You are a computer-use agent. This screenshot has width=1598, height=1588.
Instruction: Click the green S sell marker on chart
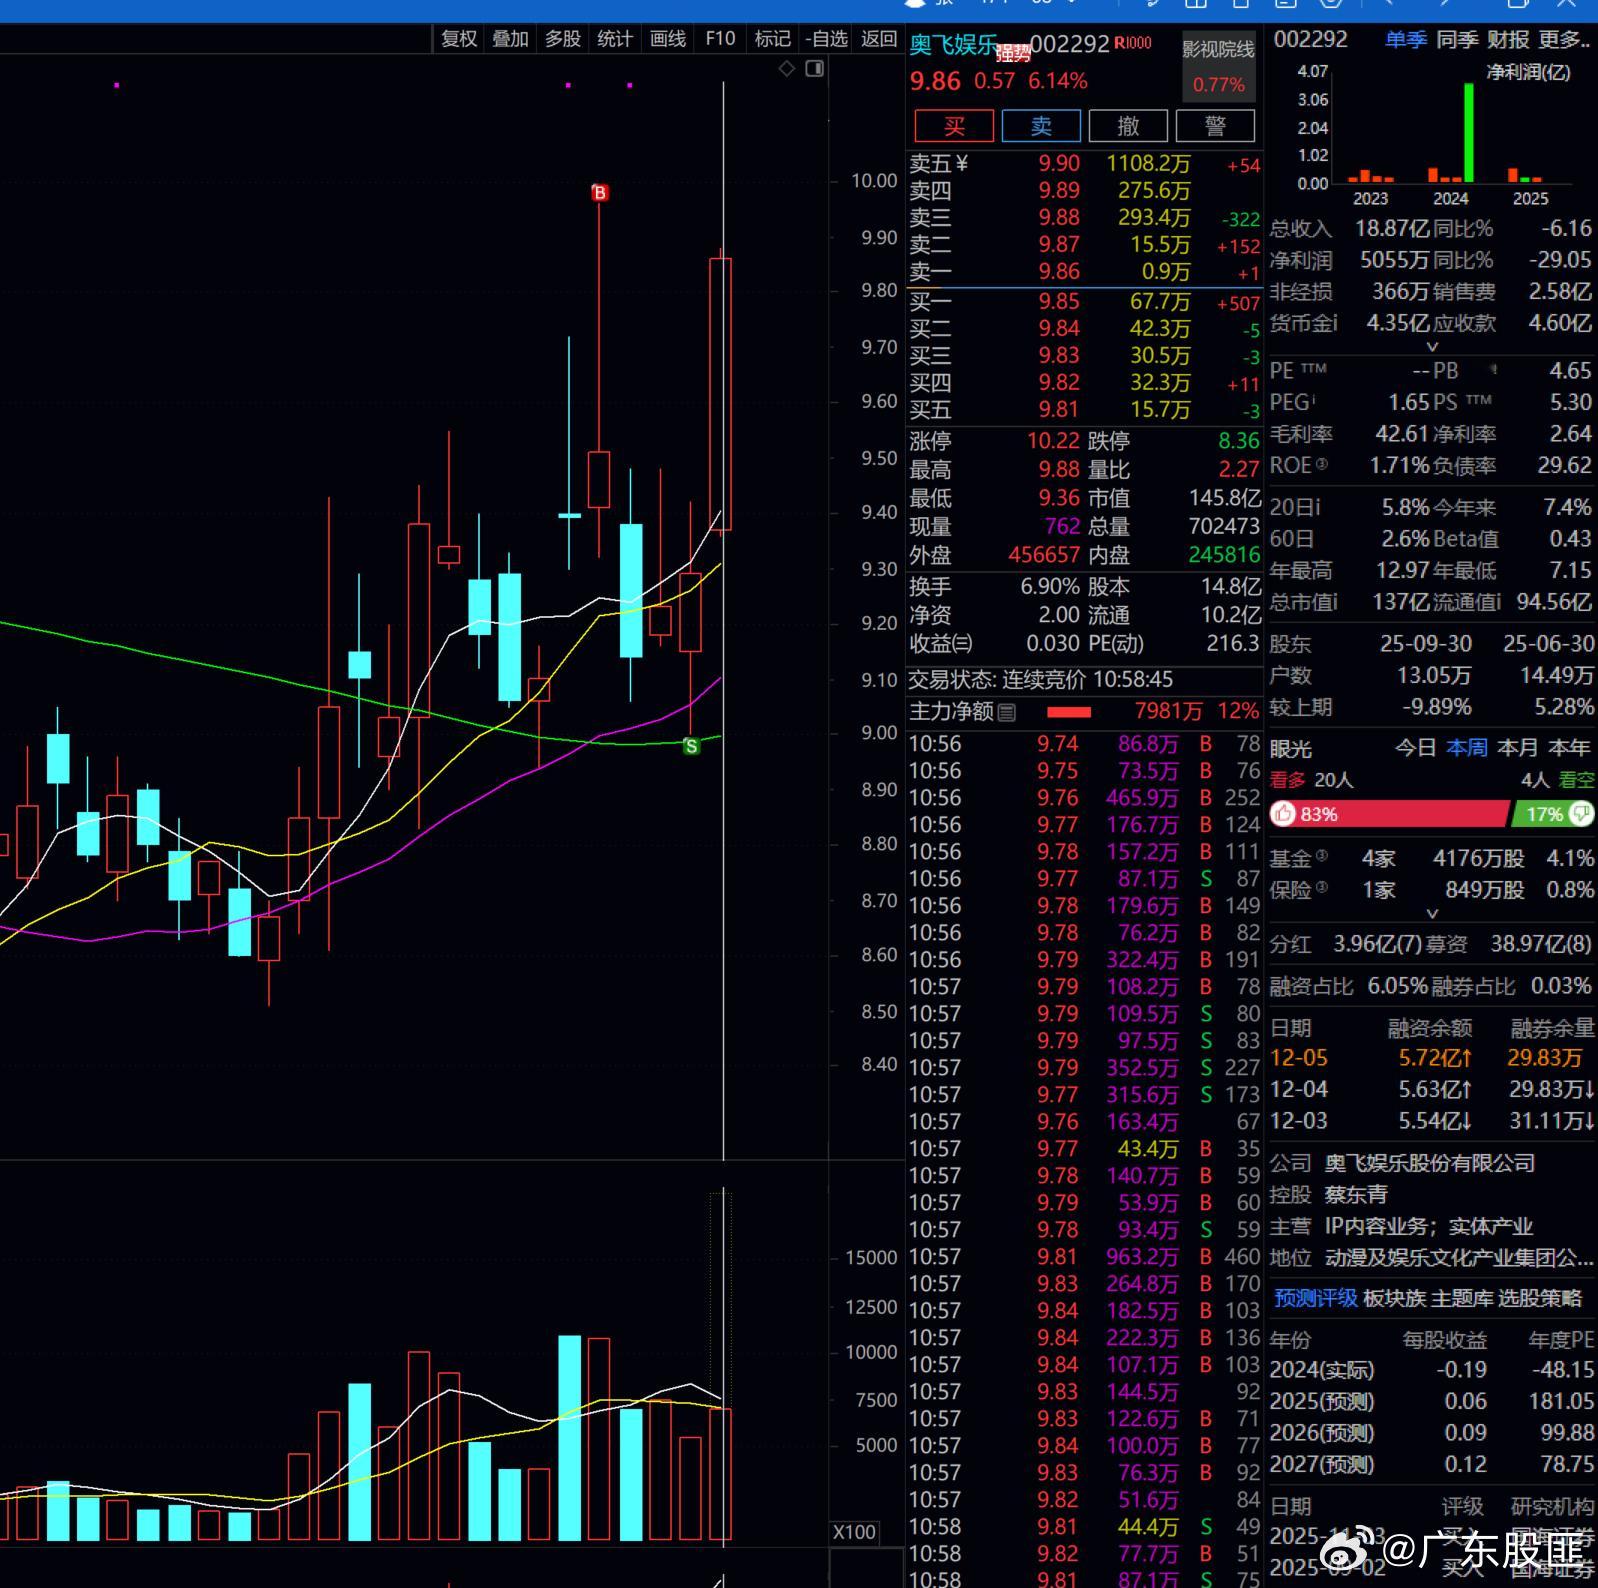[x=690, y=746]
